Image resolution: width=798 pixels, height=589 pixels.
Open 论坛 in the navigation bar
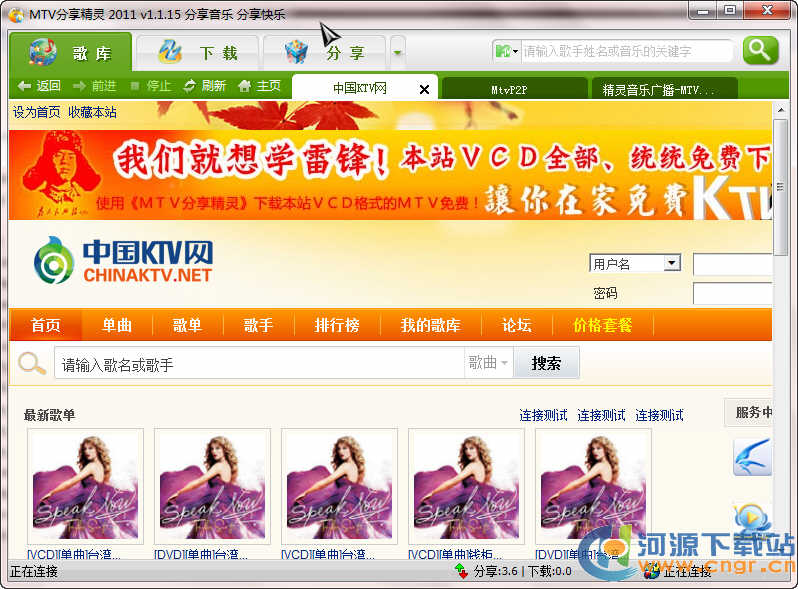click(516, 325)
